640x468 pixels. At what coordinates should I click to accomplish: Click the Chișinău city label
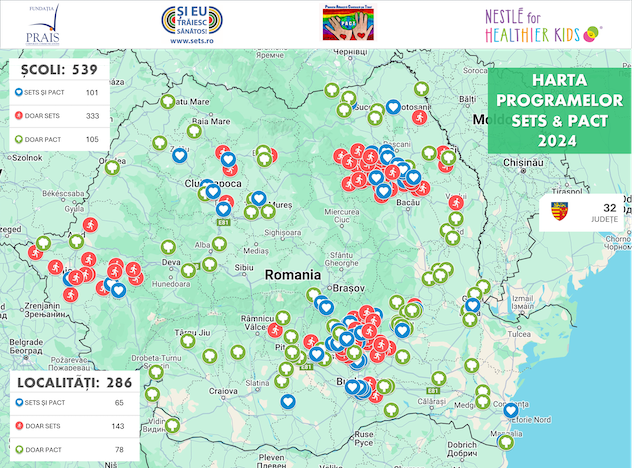pyautogui.click(x=523, y=162)
